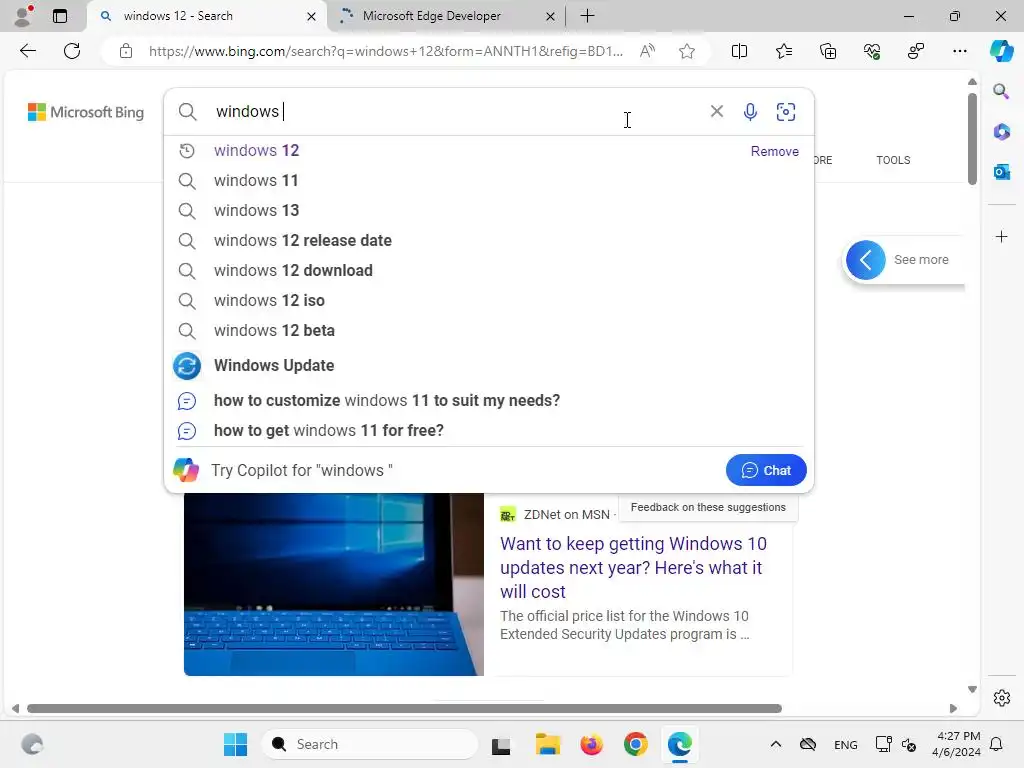Open visual search camera icon

pos(786,112)
